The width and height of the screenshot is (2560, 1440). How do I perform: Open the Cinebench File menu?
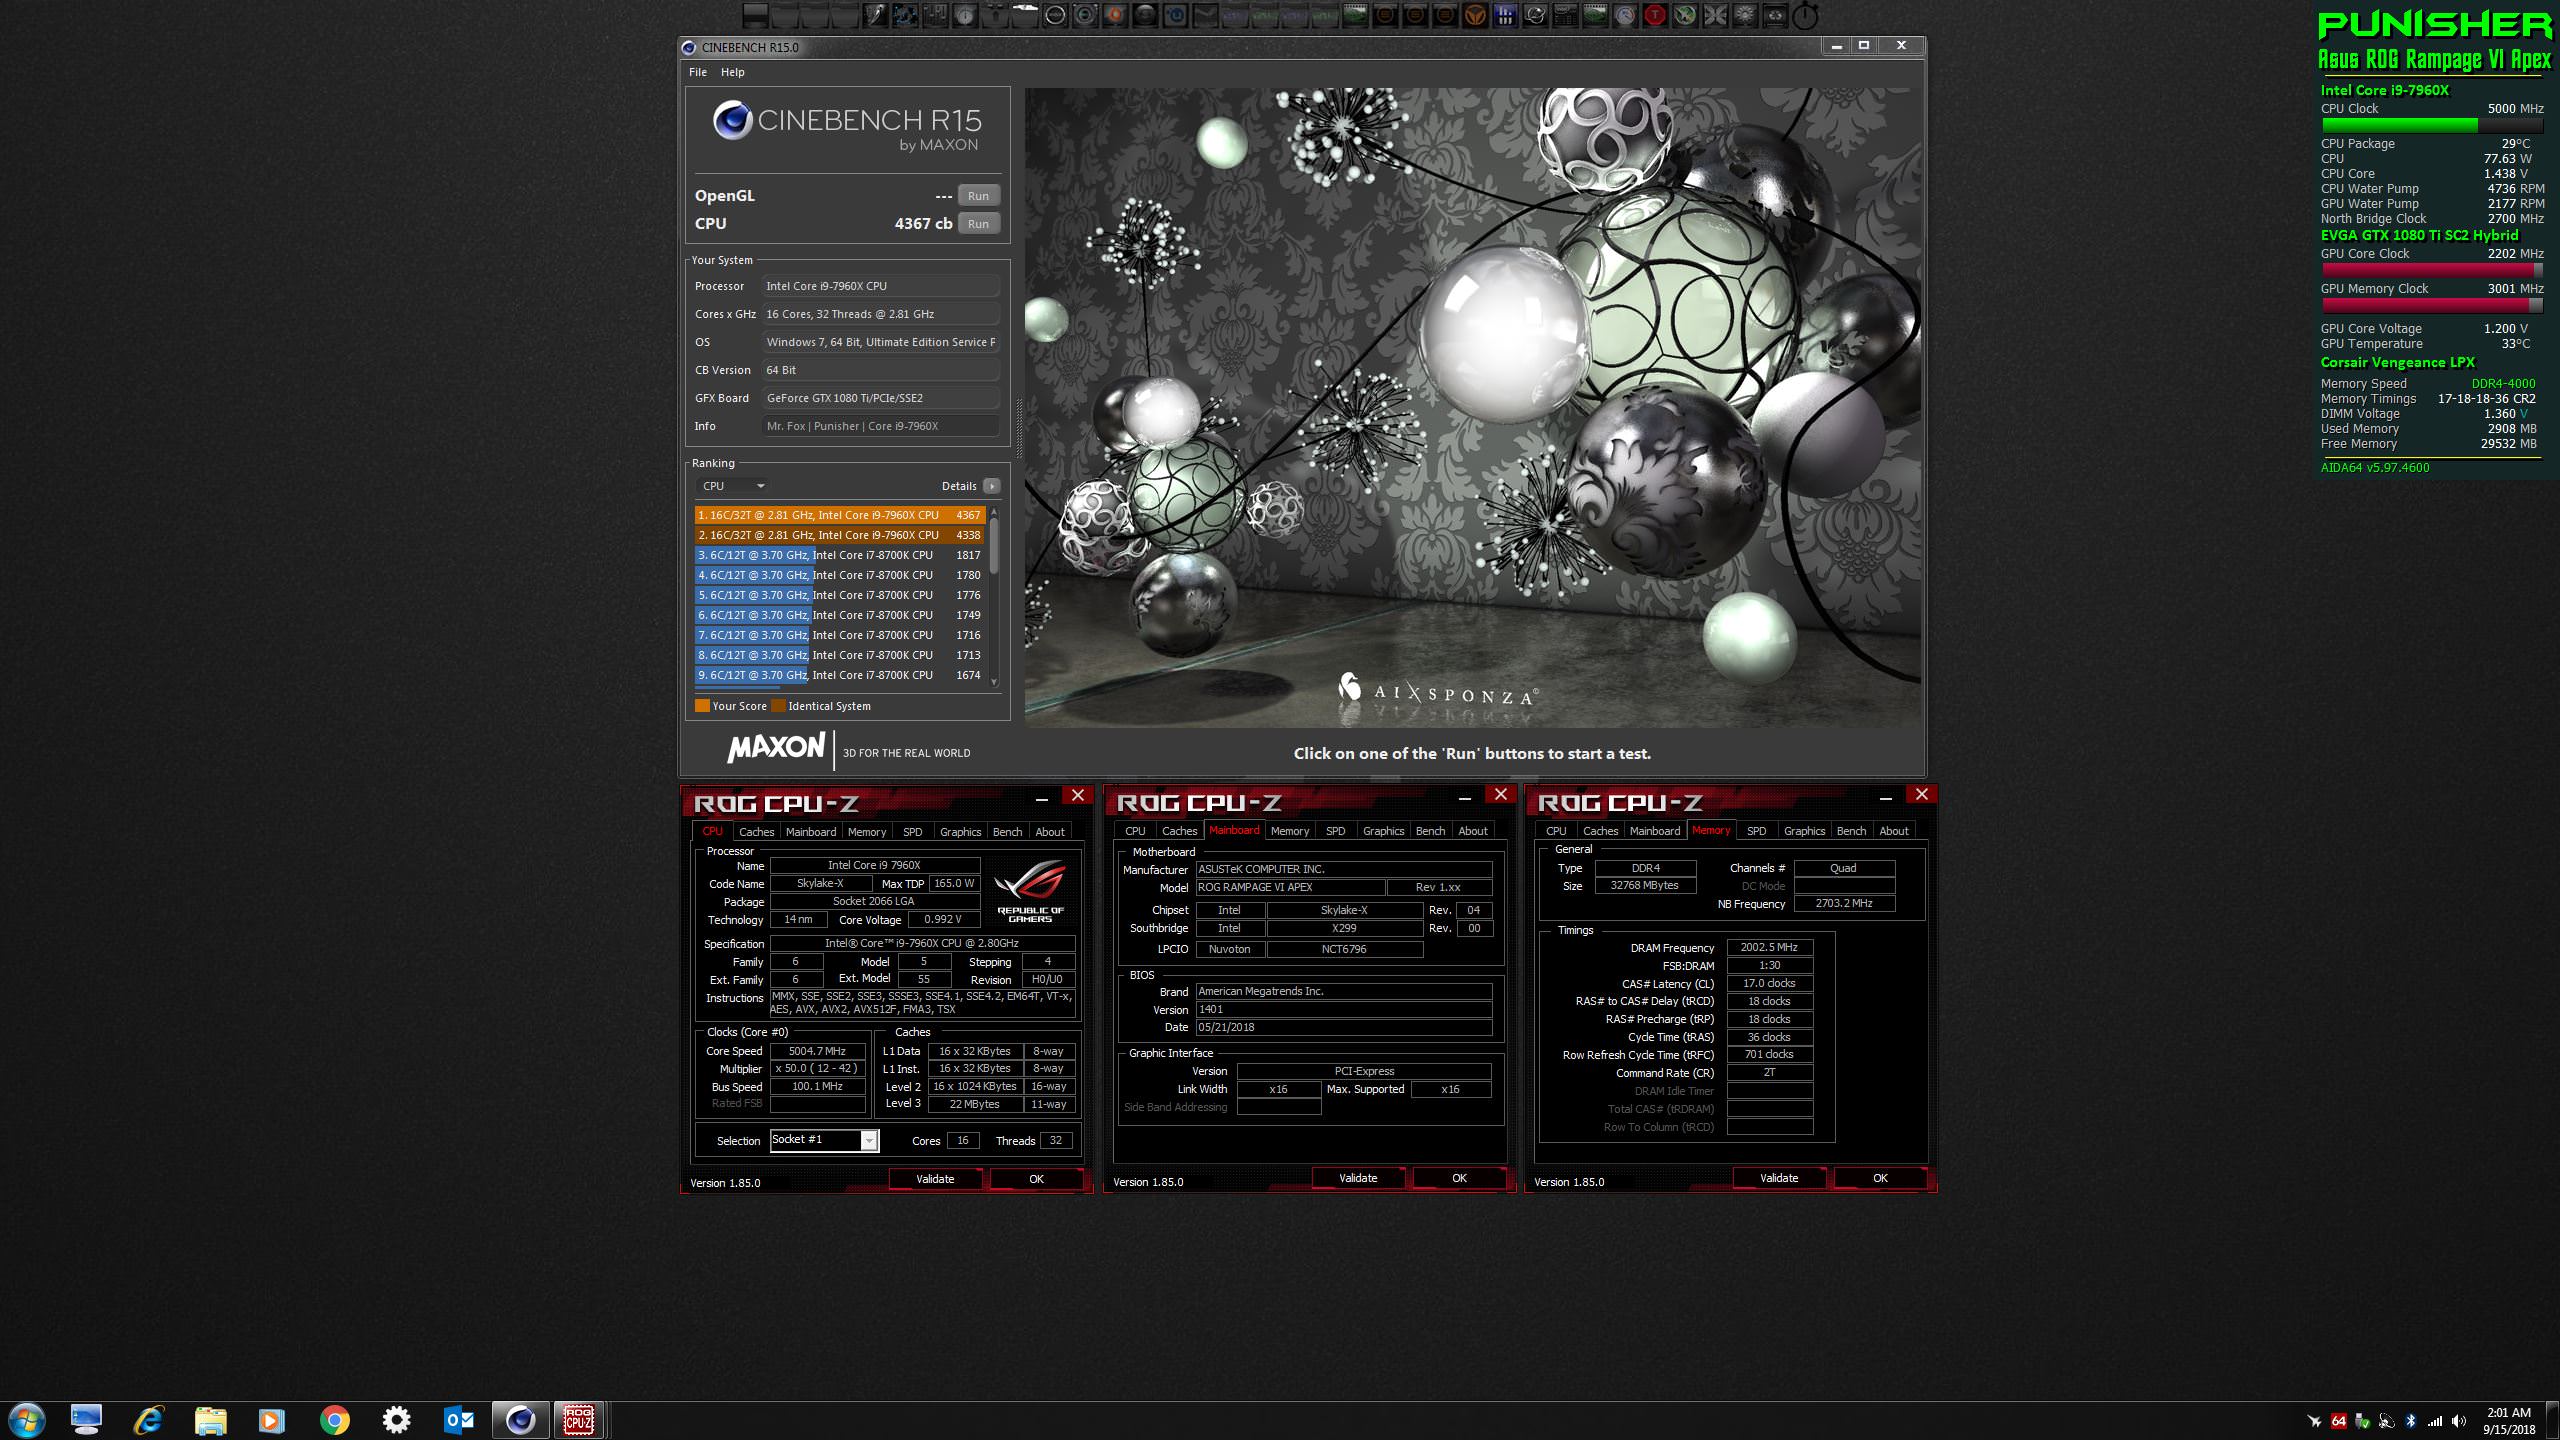(698, 72)
